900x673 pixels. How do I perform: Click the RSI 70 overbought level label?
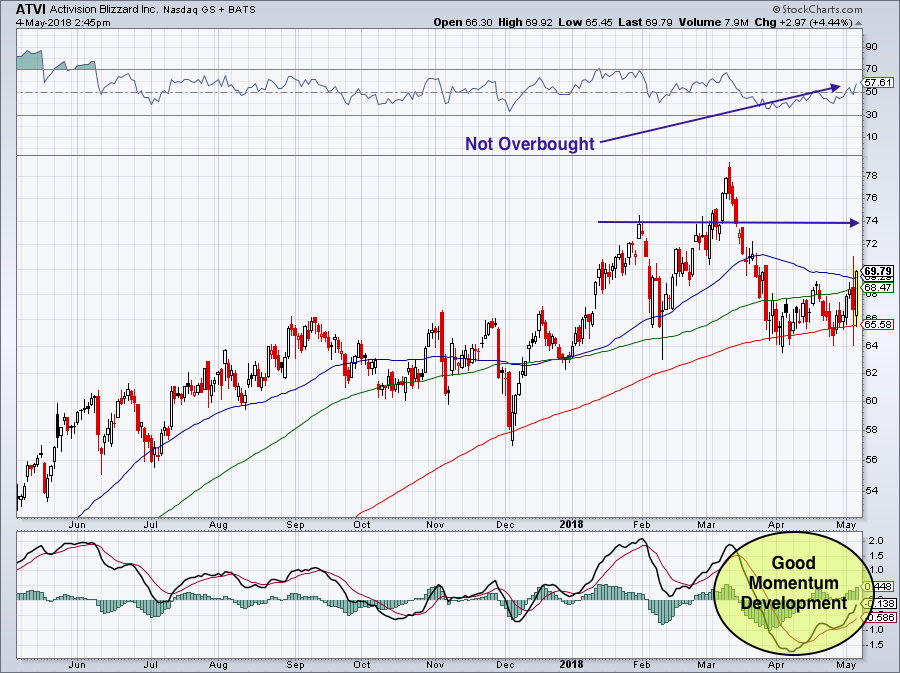[x=871, y=69]
